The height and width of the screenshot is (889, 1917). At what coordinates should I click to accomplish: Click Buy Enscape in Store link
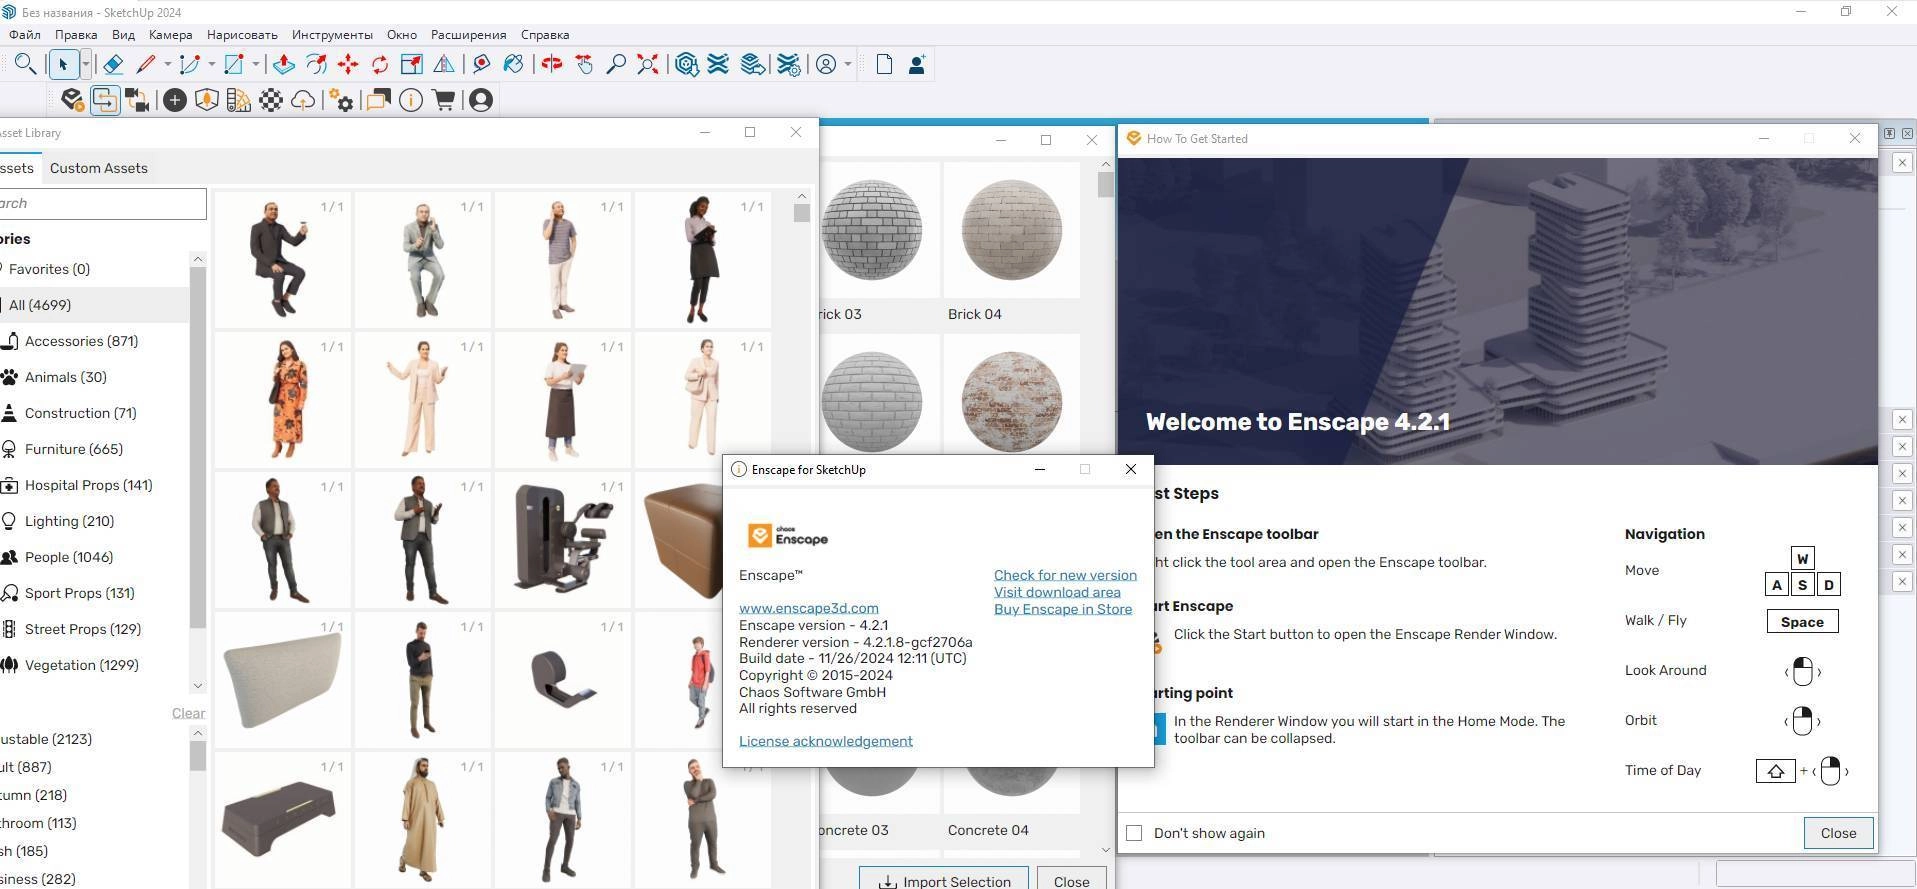click(1063, 609)
